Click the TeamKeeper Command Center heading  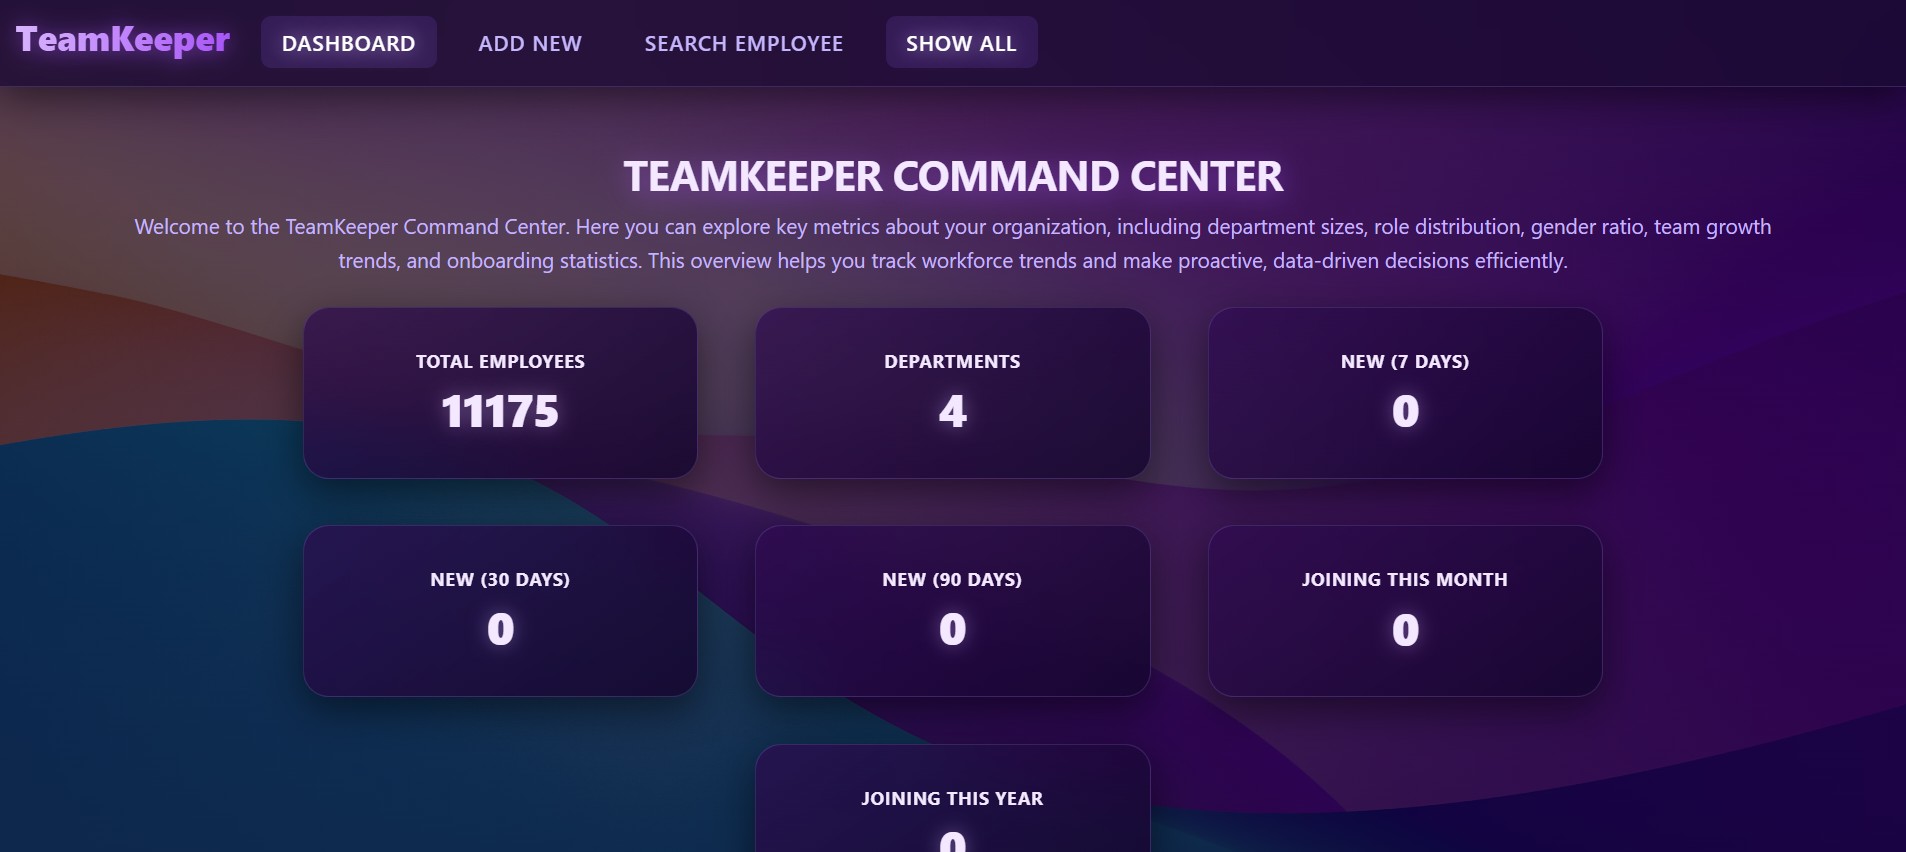[953, 177]
